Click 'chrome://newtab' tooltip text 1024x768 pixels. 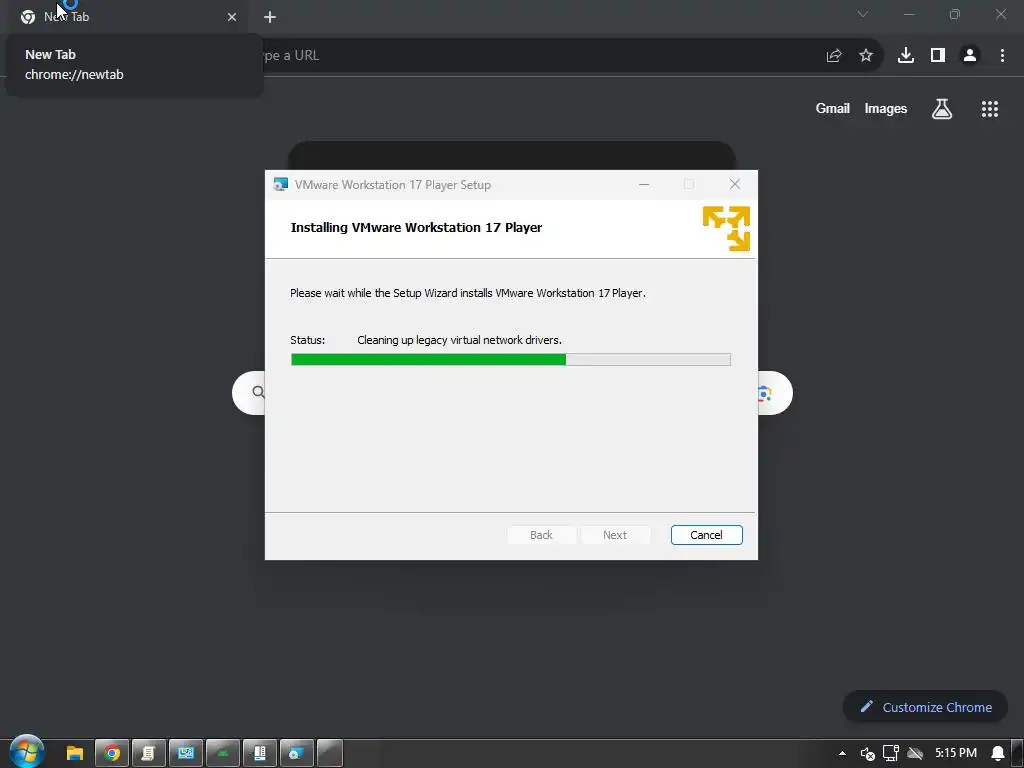pos(74,74)
